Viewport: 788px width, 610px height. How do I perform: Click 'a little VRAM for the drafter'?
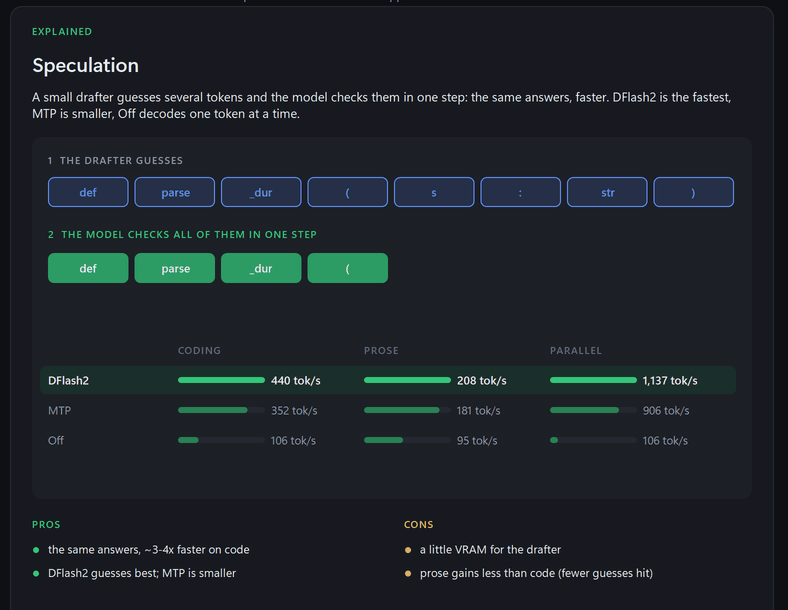point(490,550)
